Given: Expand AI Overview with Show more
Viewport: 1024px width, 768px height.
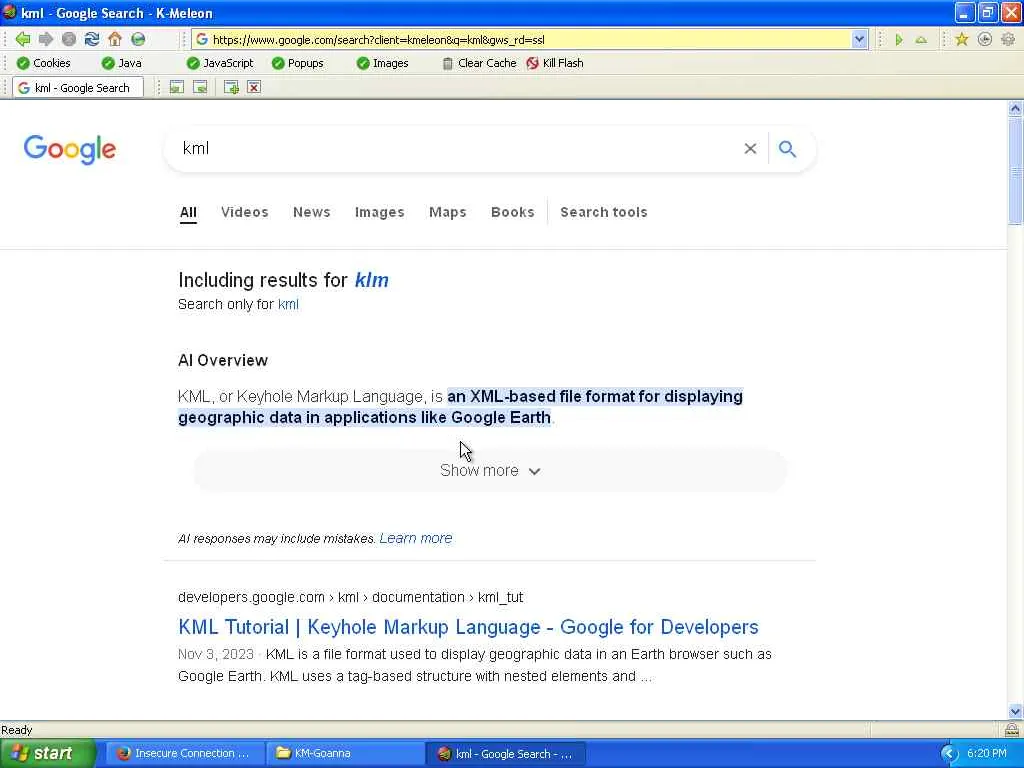Looking at the screenshot, I should coord(490,471).
